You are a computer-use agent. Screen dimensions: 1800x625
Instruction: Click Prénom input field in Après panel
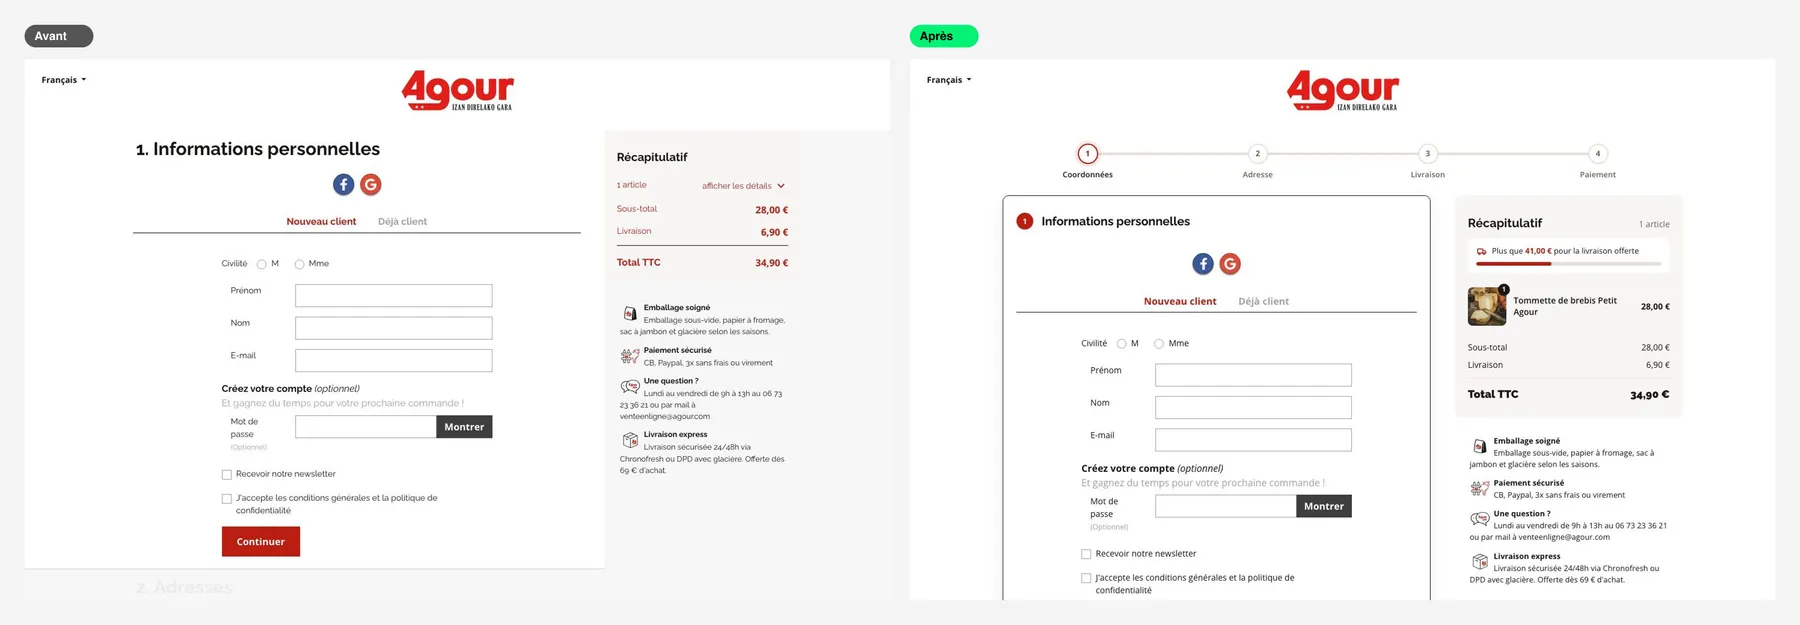(x=1254, y=375)
